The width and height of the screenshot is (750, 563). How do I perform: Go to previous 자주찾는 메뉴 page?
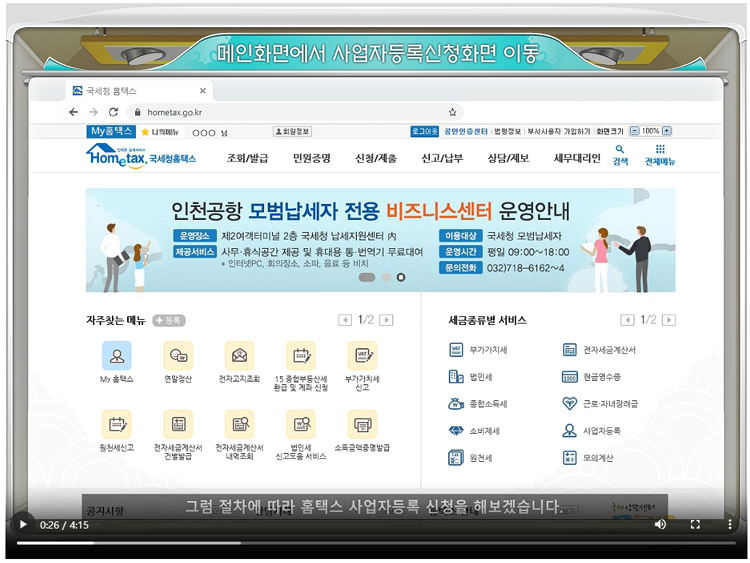pyautogui.click(x=344, y=320)
